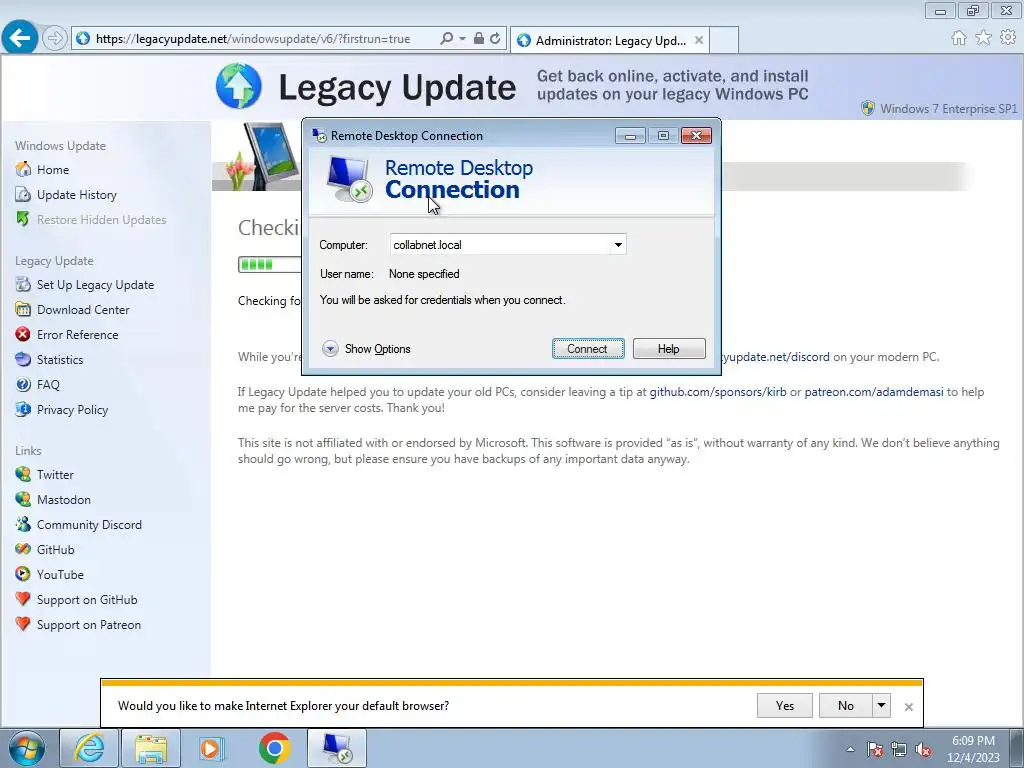This screenshot has height=768, width=1024.
Task: Dismiss the default browser notification bar
Action: pyautogui.click(x=908, y=707)
